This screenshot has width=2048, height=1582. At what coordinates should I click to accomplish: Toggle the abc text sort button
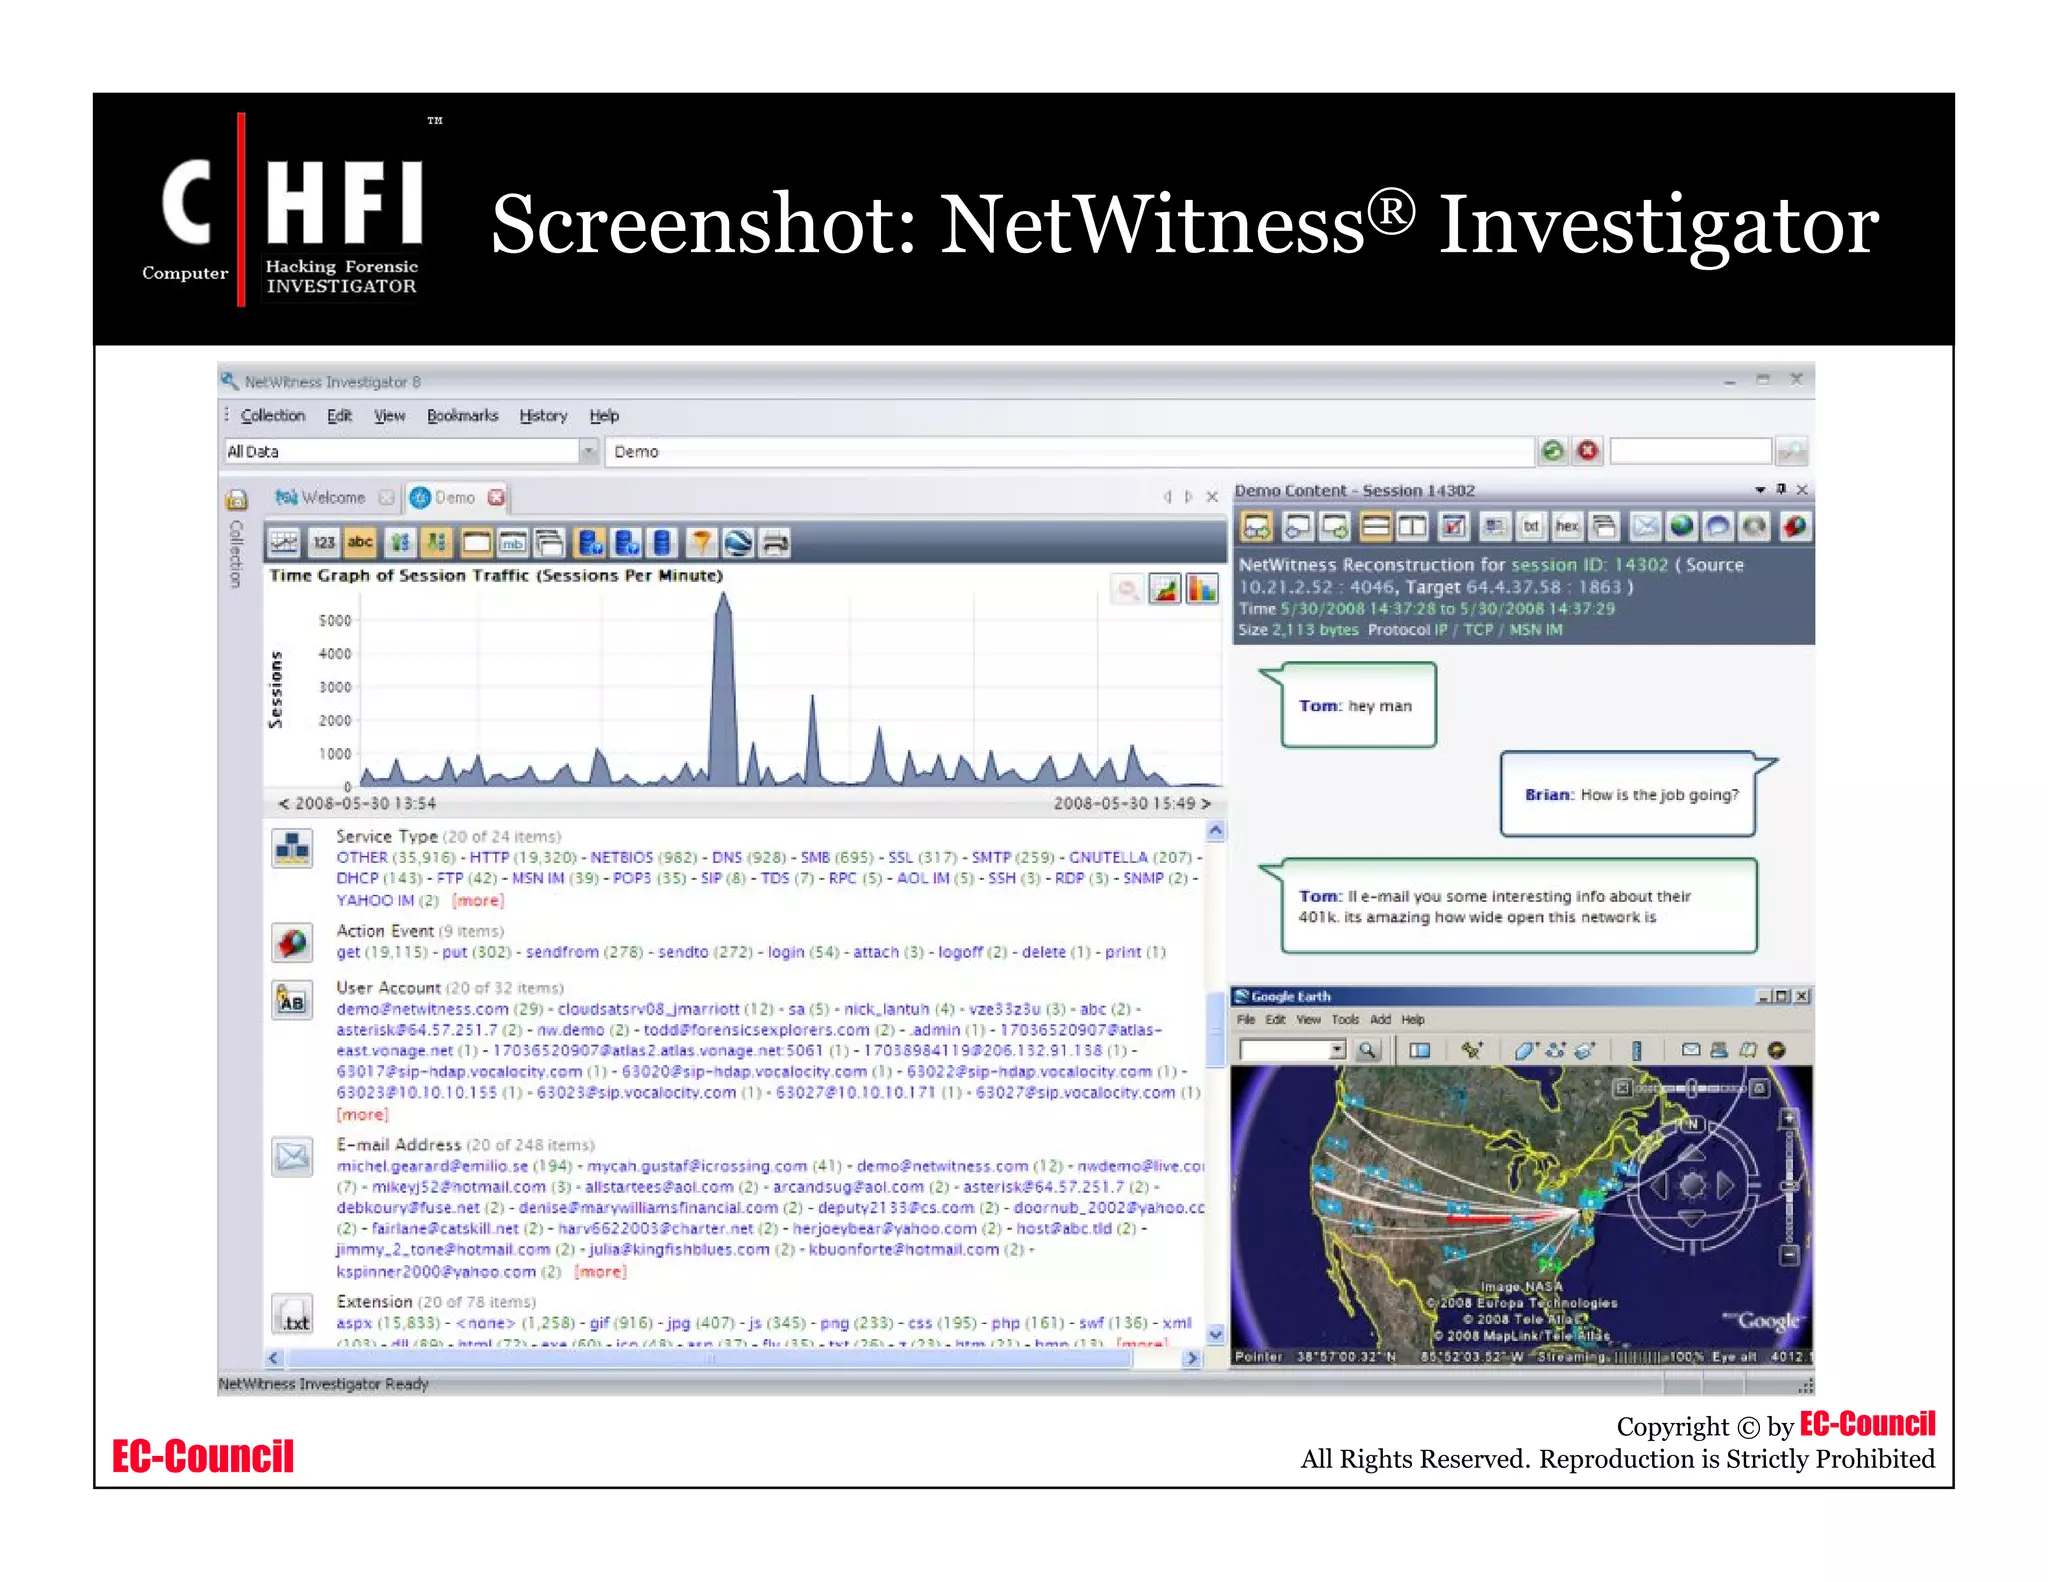(x=360, y=543)
